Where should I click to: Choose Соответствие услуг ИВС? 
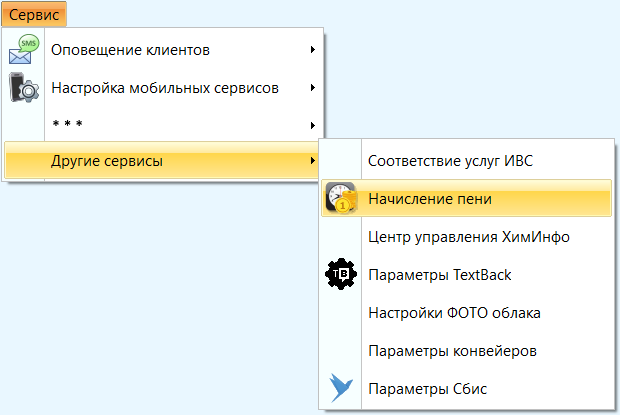click(467, 161)
